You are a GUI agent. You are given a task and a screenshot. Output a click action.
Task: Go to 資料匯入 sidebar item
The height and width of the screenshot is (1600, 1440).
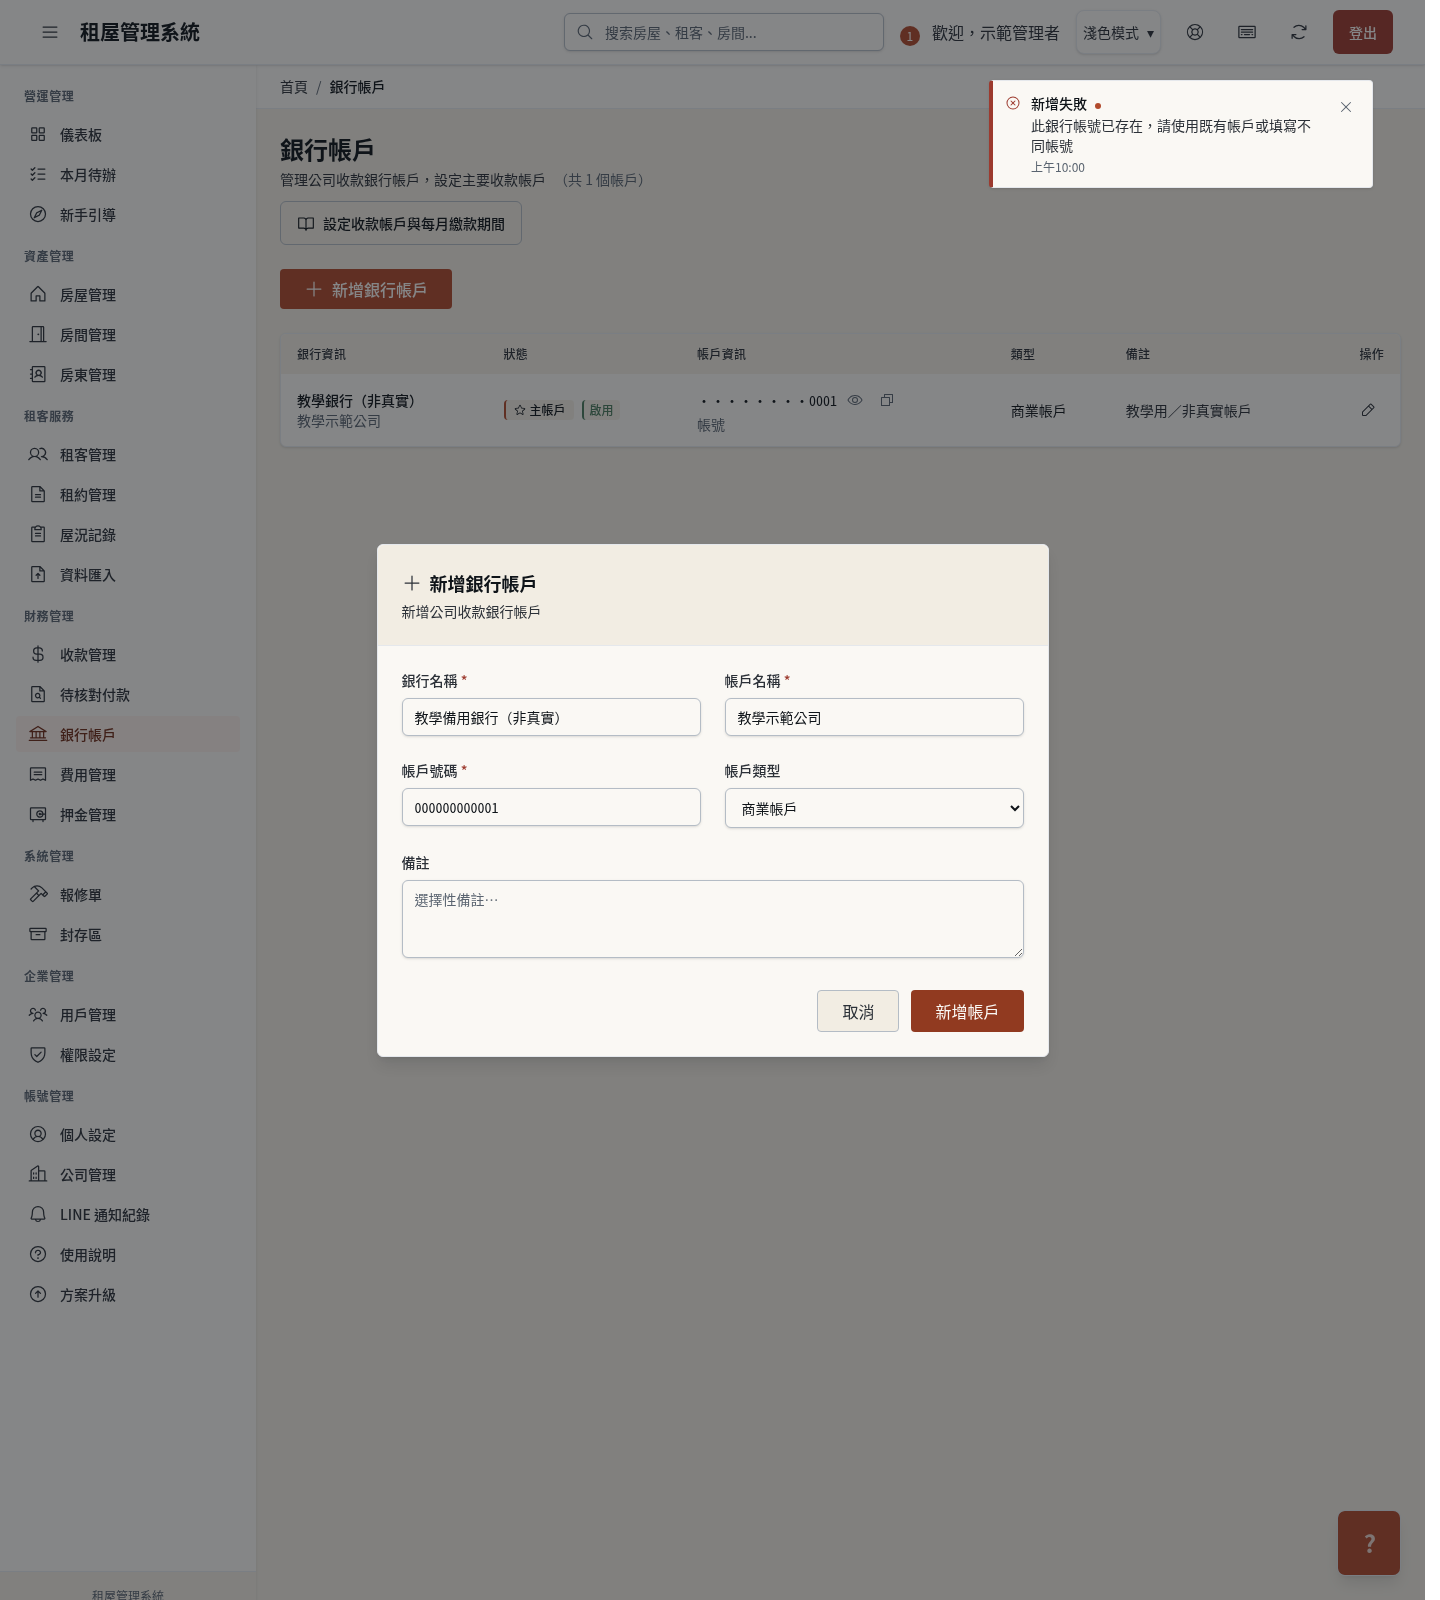[128, 575]
